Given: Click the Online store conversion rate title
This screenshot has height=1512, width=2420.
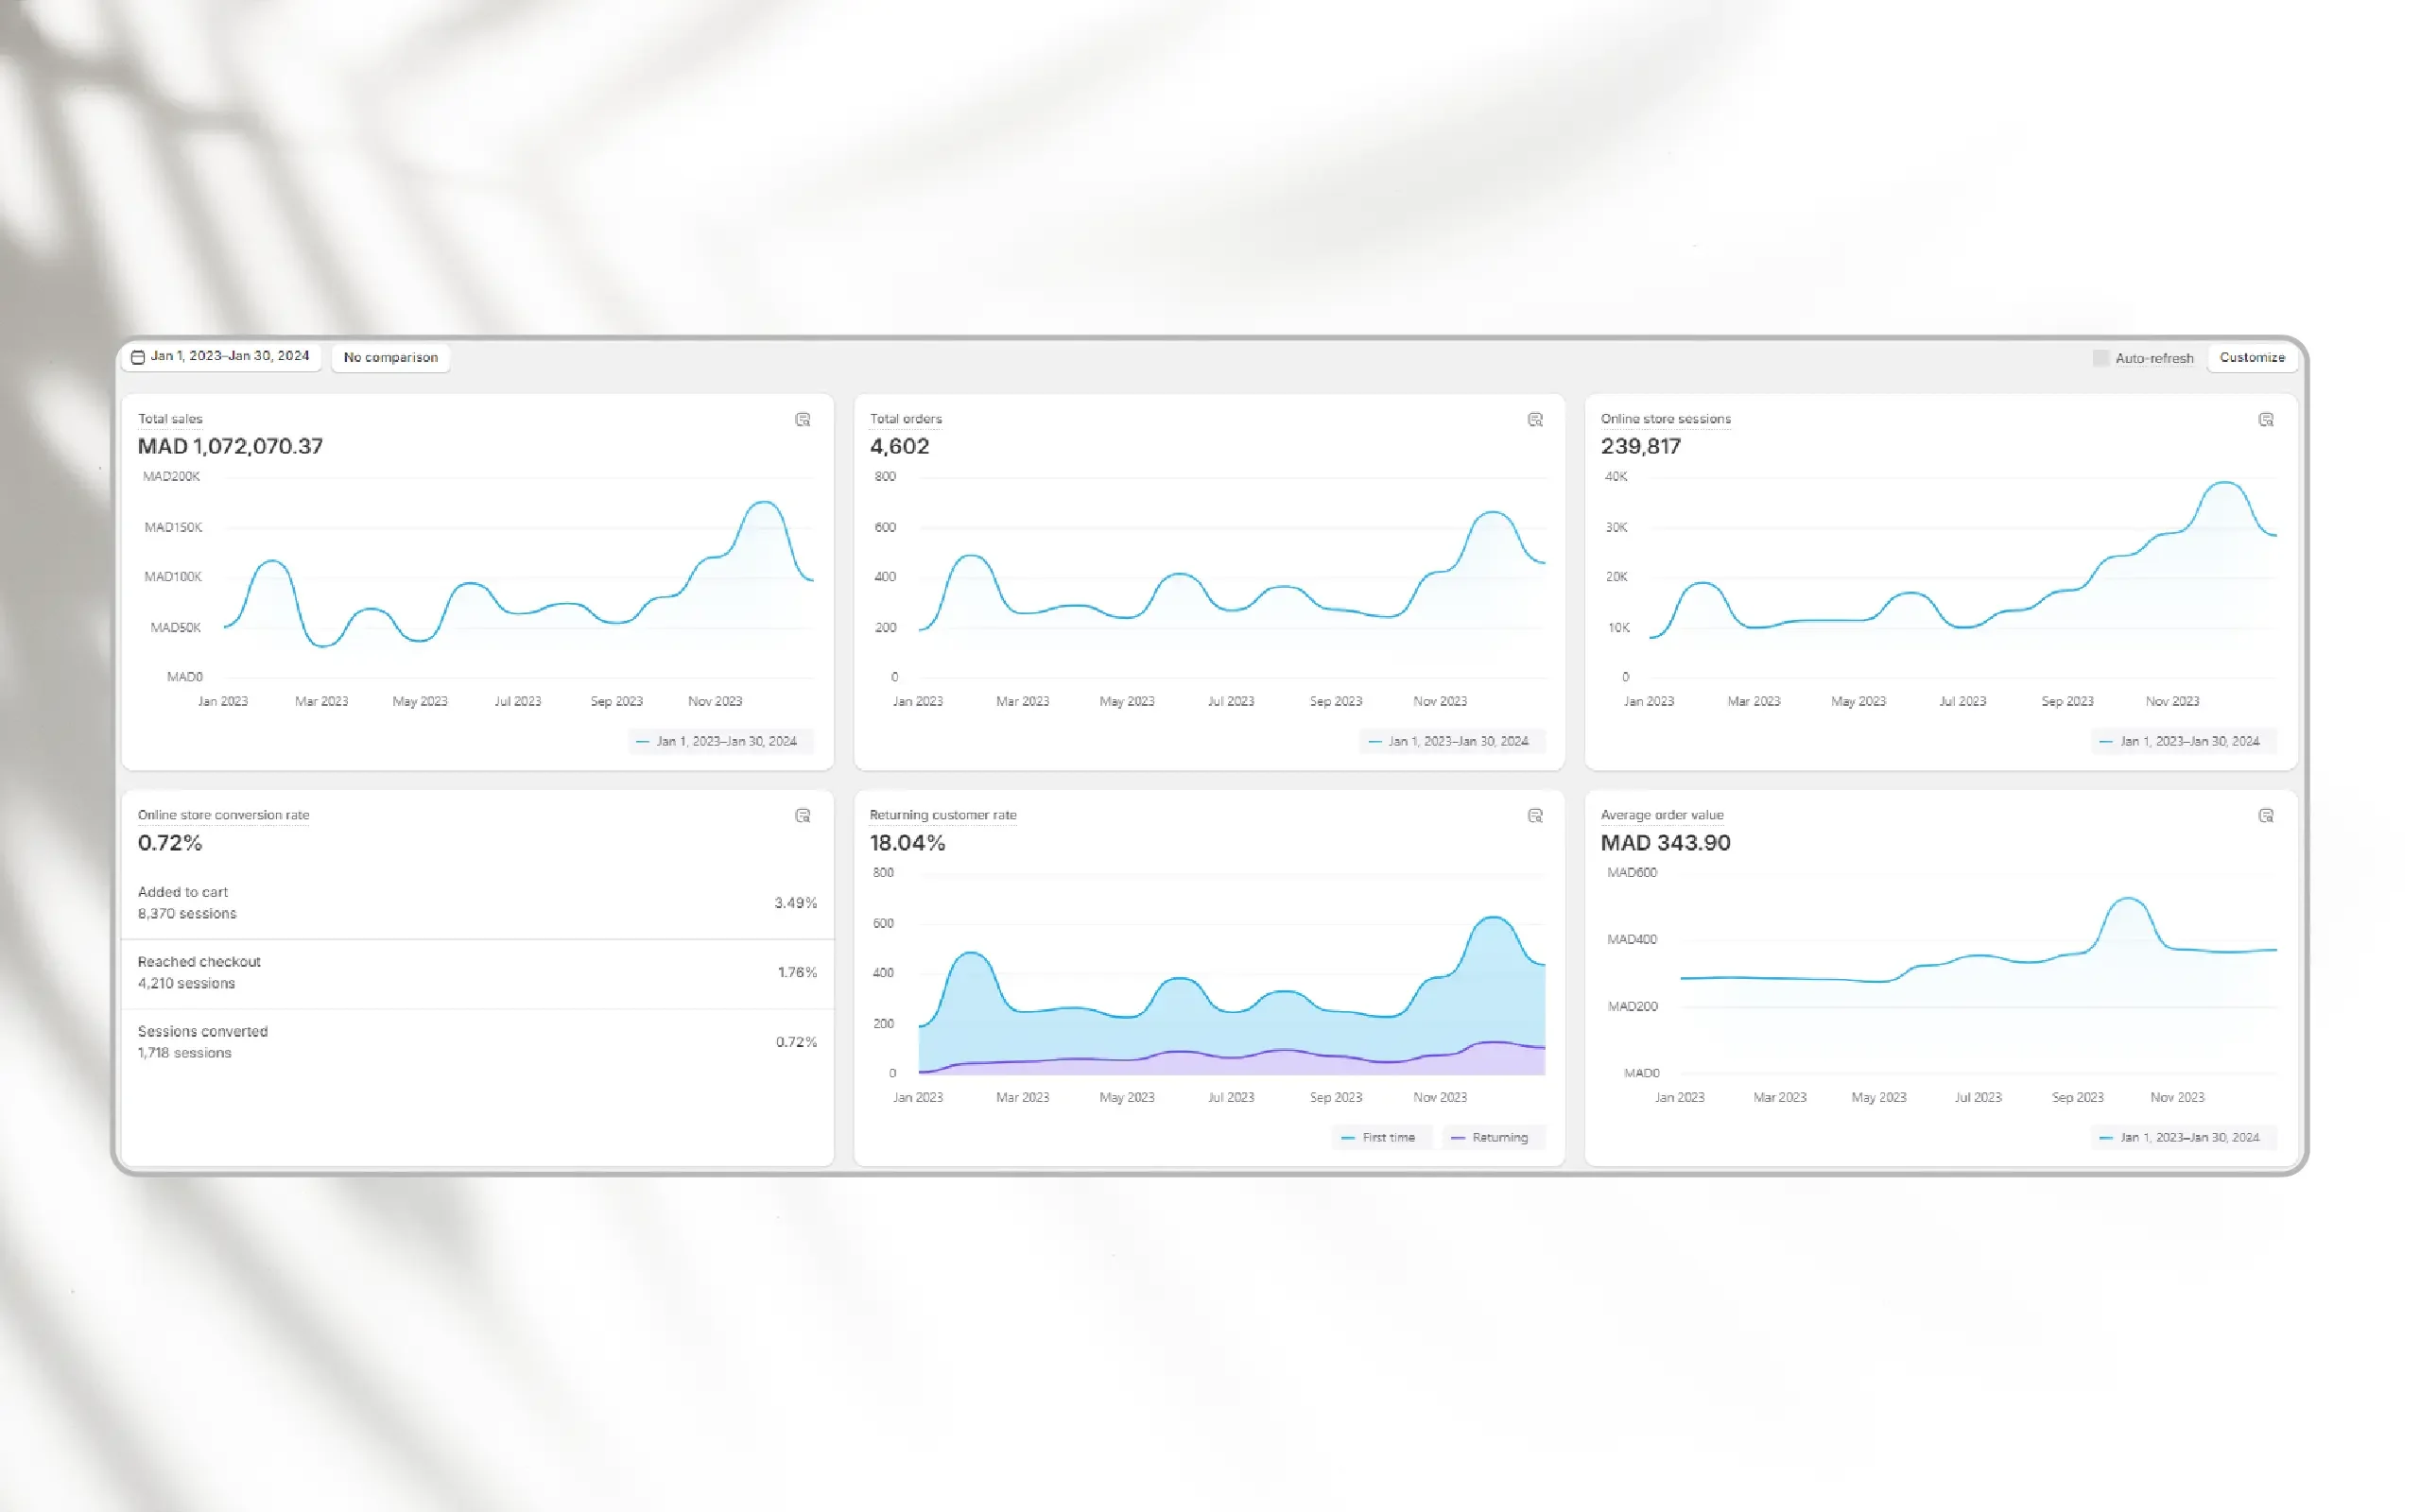Looking at the screenshot, I should pos(223,815).
